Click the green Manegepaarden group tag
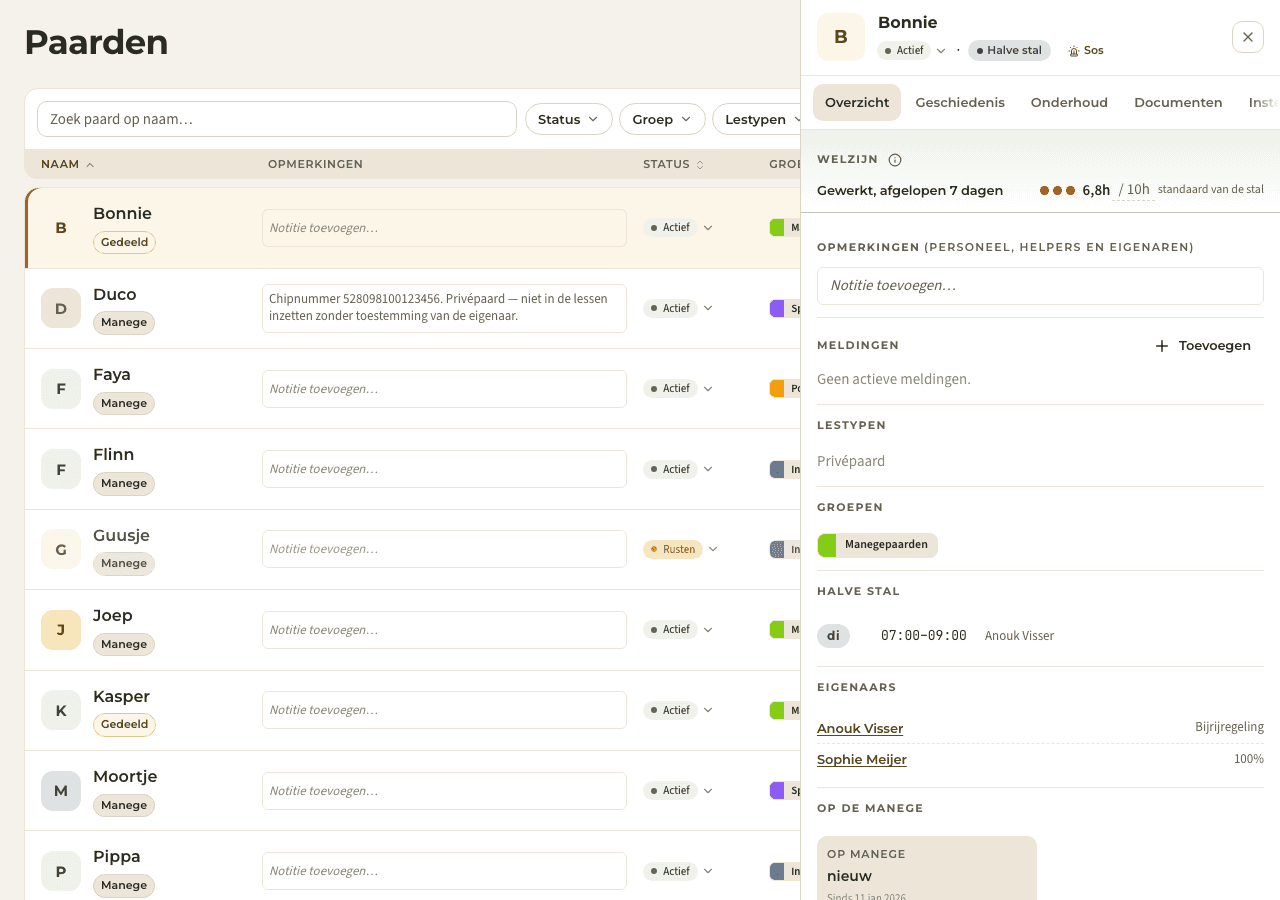This screenshot has width=1280, height=900. point(877,545)
